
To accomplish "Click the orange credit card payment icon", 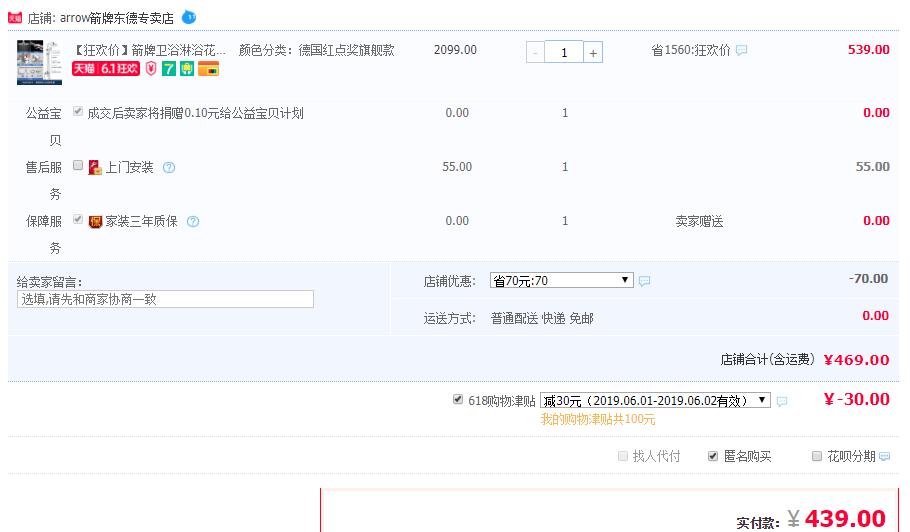I will (208, 68).
